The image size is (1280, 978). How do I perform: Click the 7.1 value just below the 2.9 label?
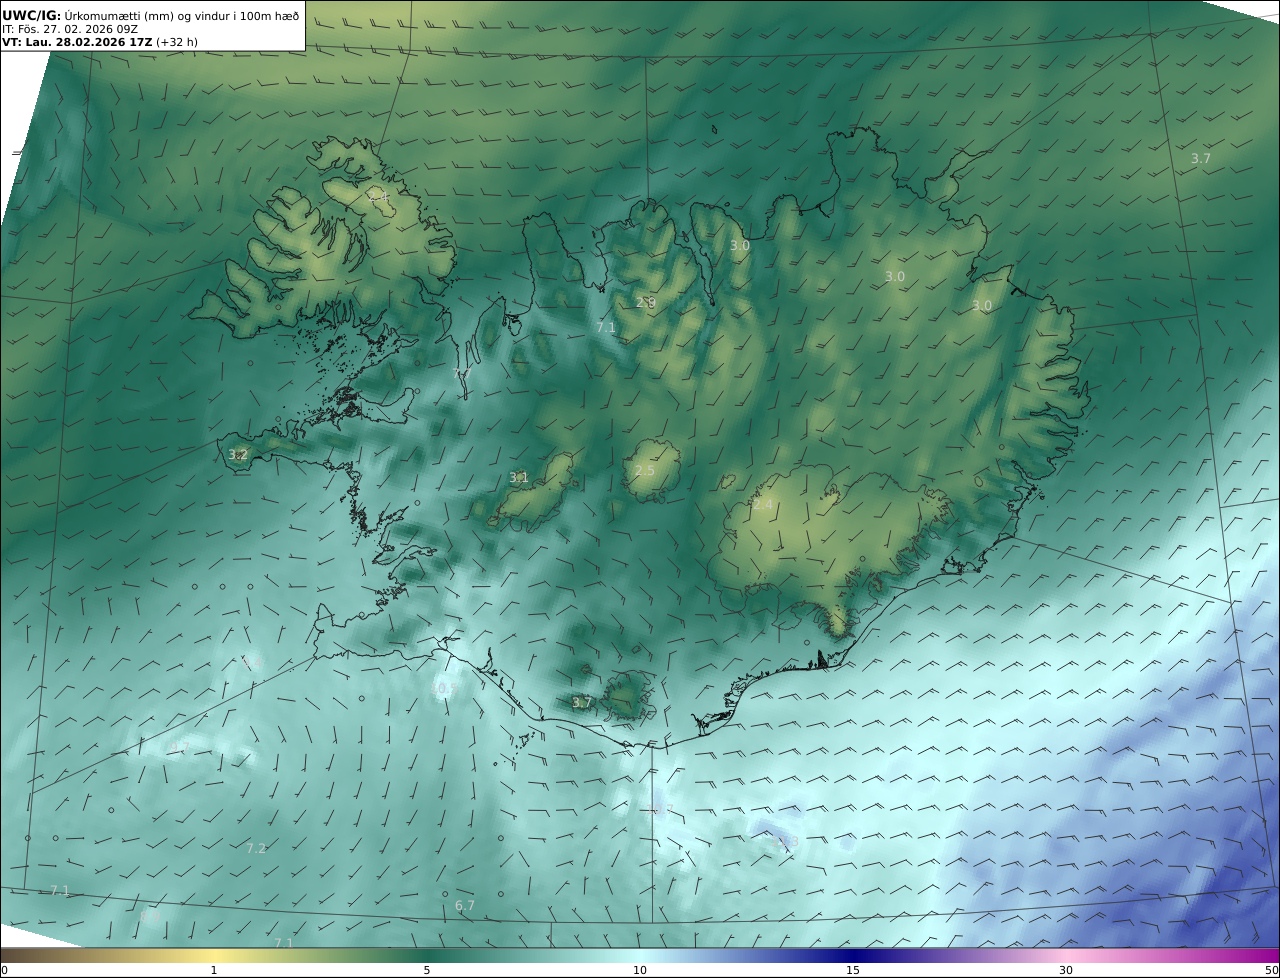click(606, 327)
